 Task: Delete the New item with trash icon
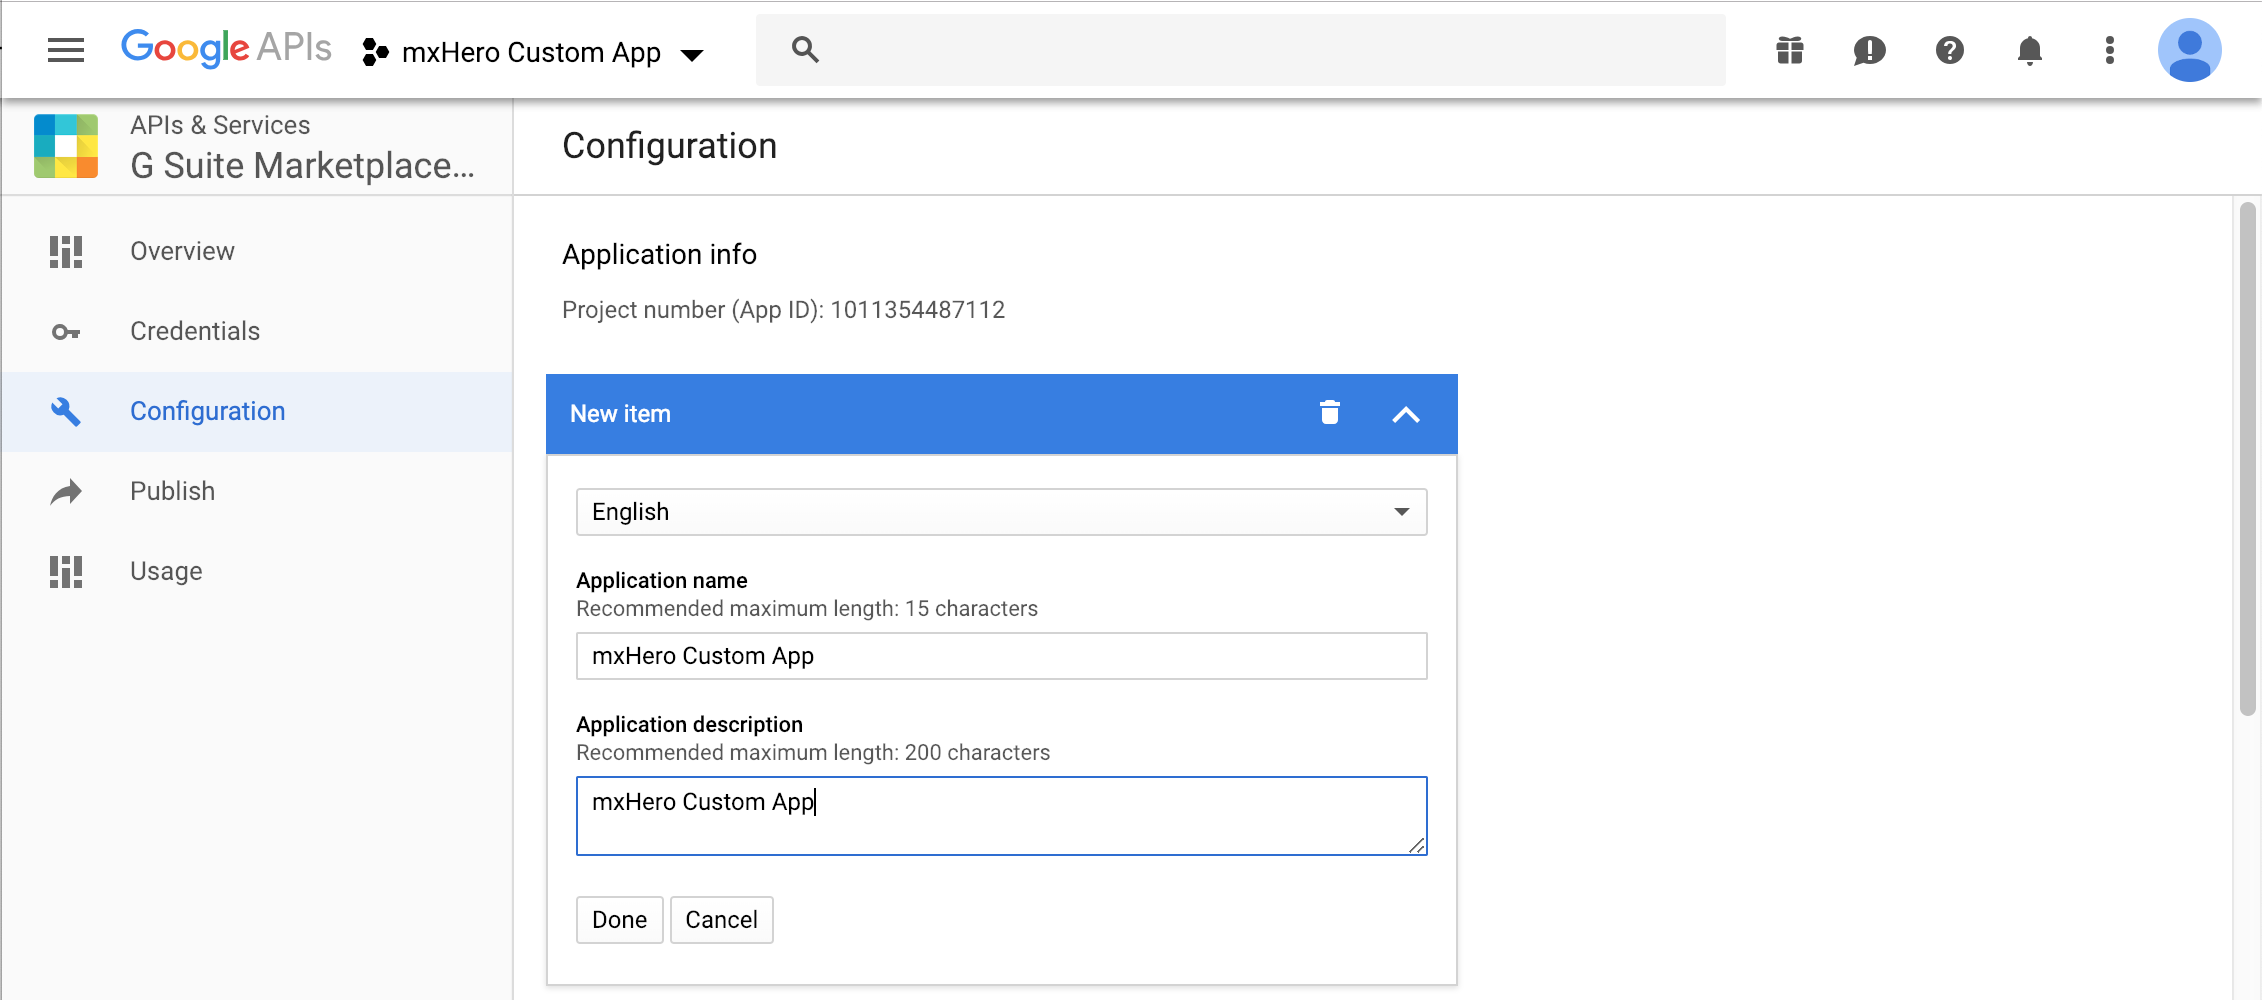[x=1329, y=412]
